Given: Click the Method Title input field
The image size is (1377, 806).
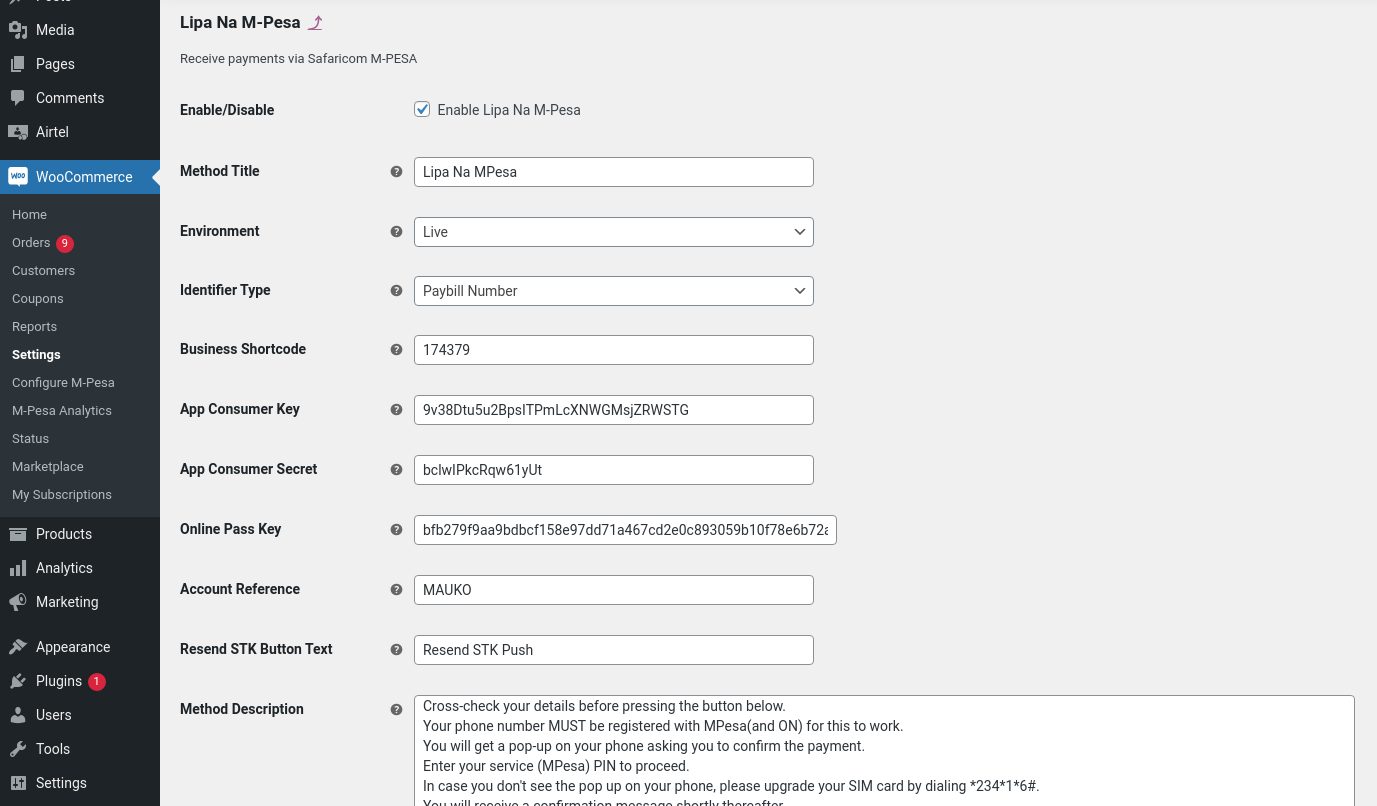Looking at the screenshot, I should [614, 172].
